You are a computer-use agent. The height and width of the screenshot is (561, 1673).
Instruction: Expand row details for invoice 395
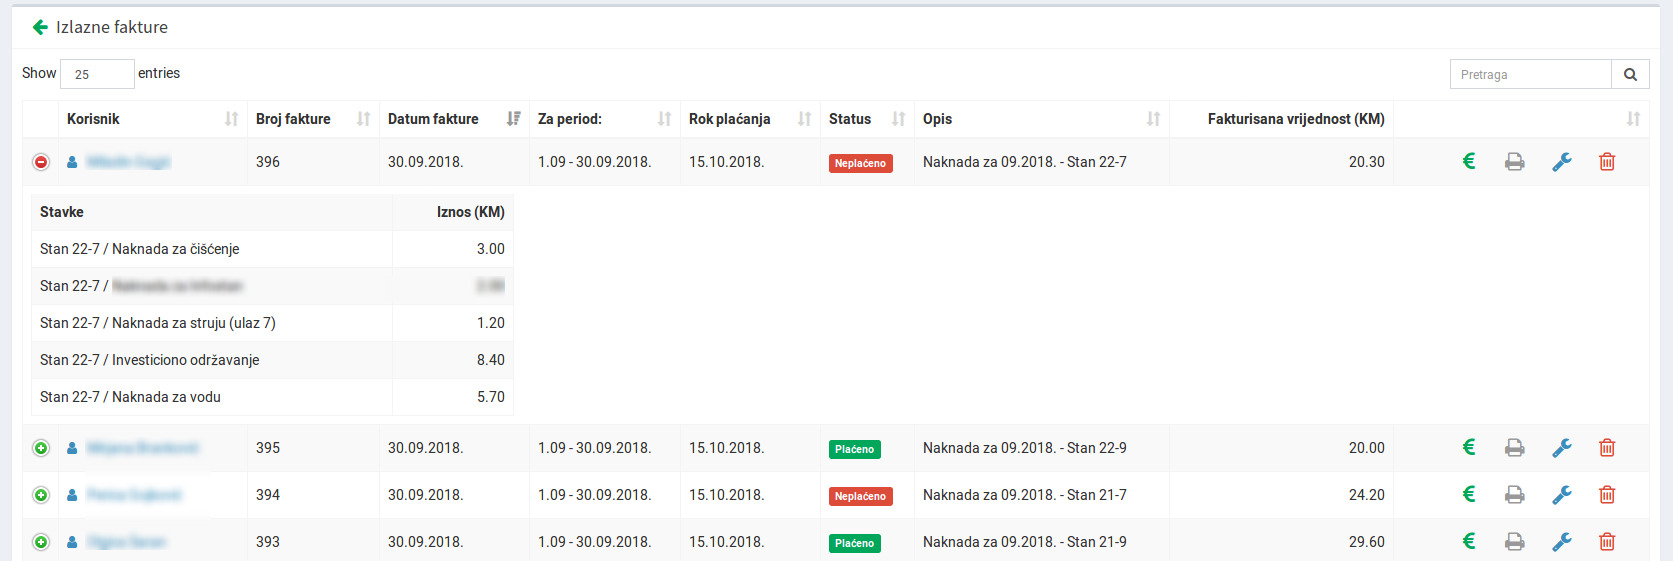pos(41,448)
